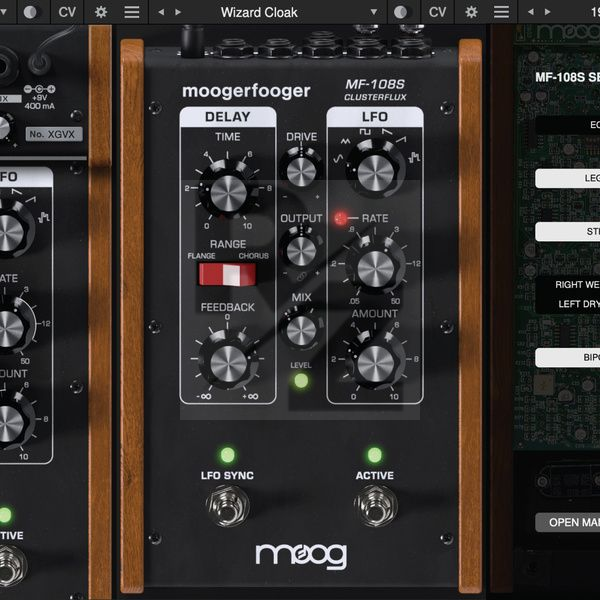Click the Delay TIME knob
The height and width of the screenshot is (600, 600).
[228, 193]
